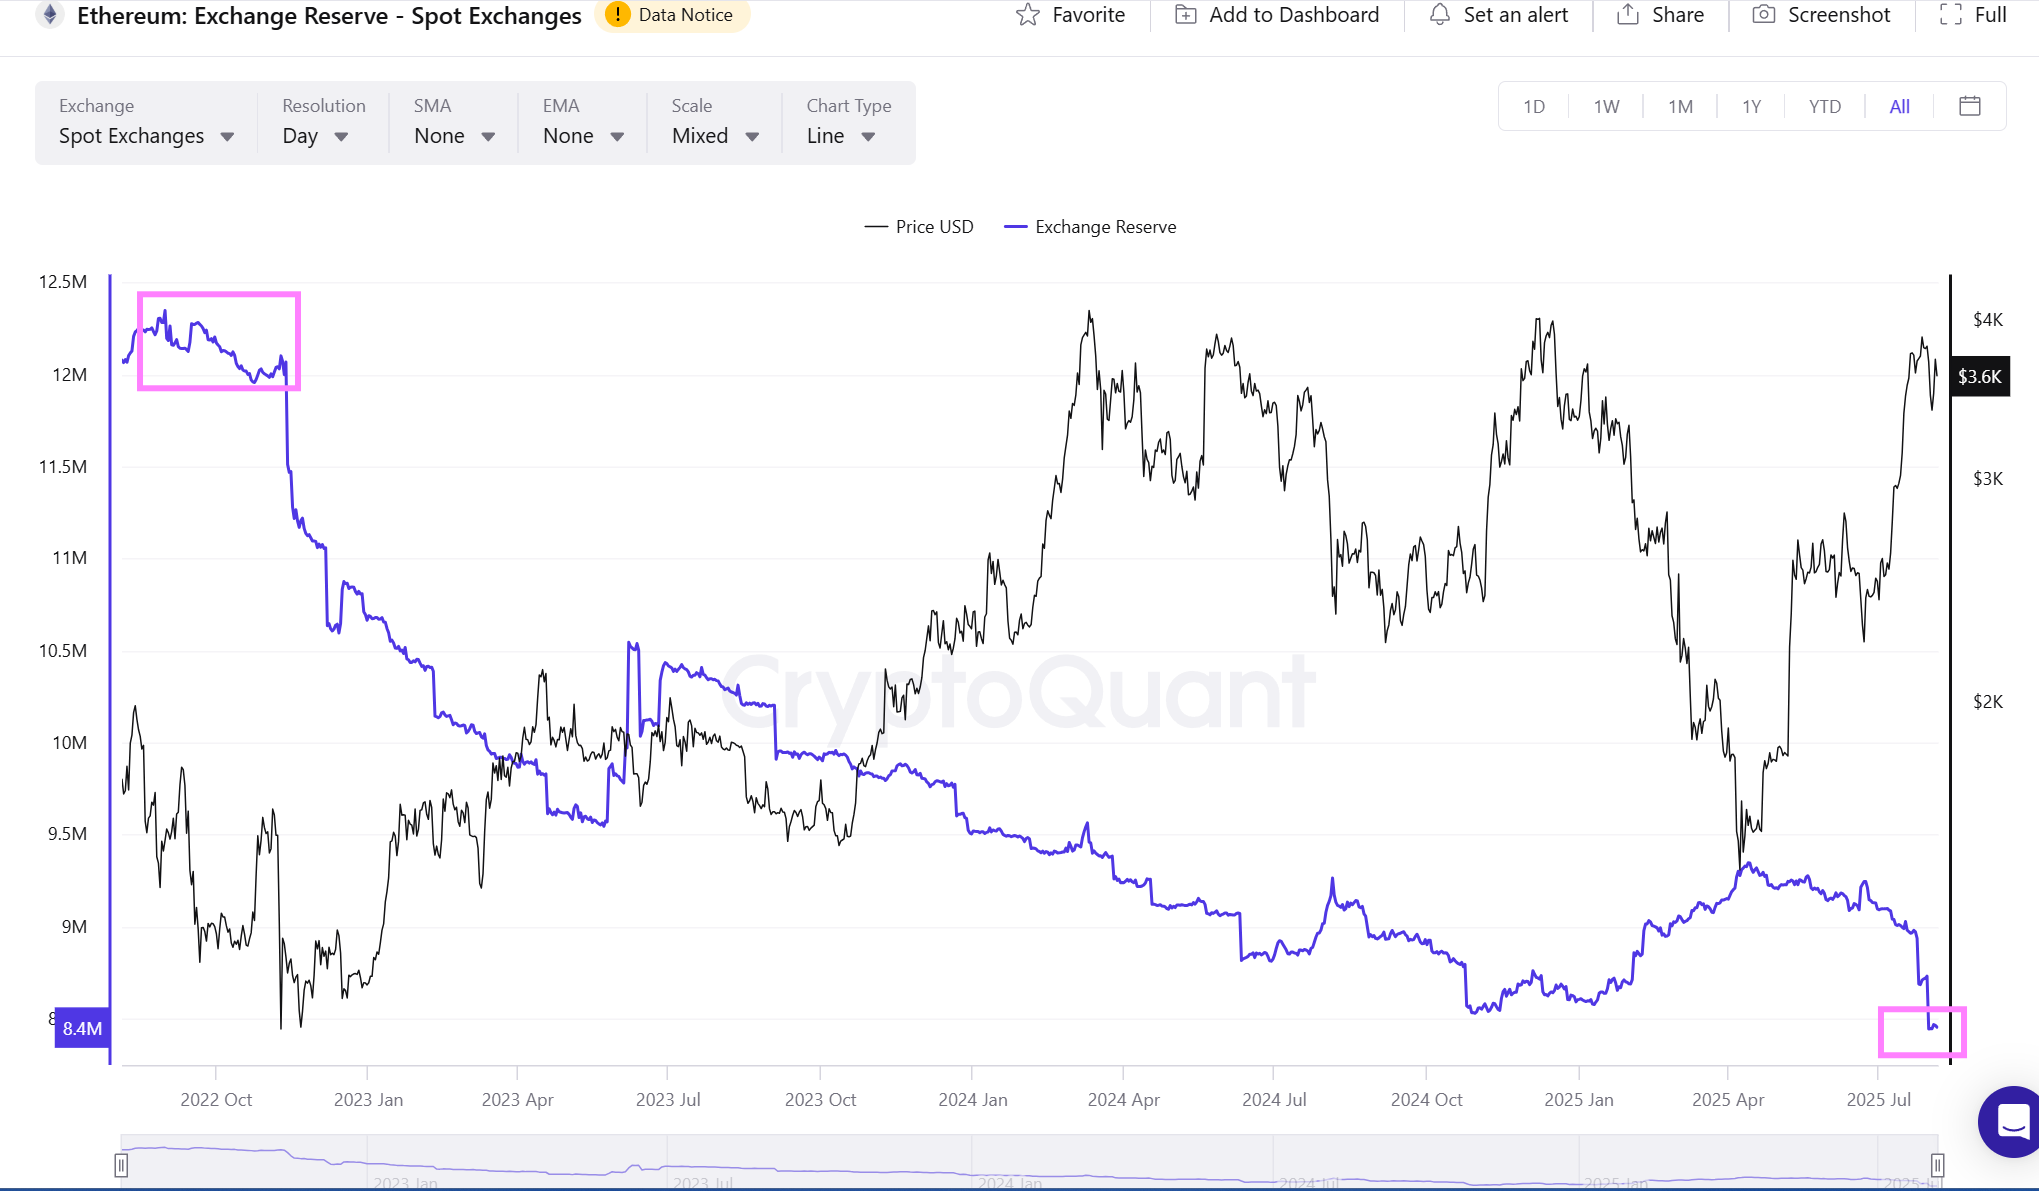Open the SMA None dropdown
Viewport: 2039px width, 1191px height.
[454, 136]
